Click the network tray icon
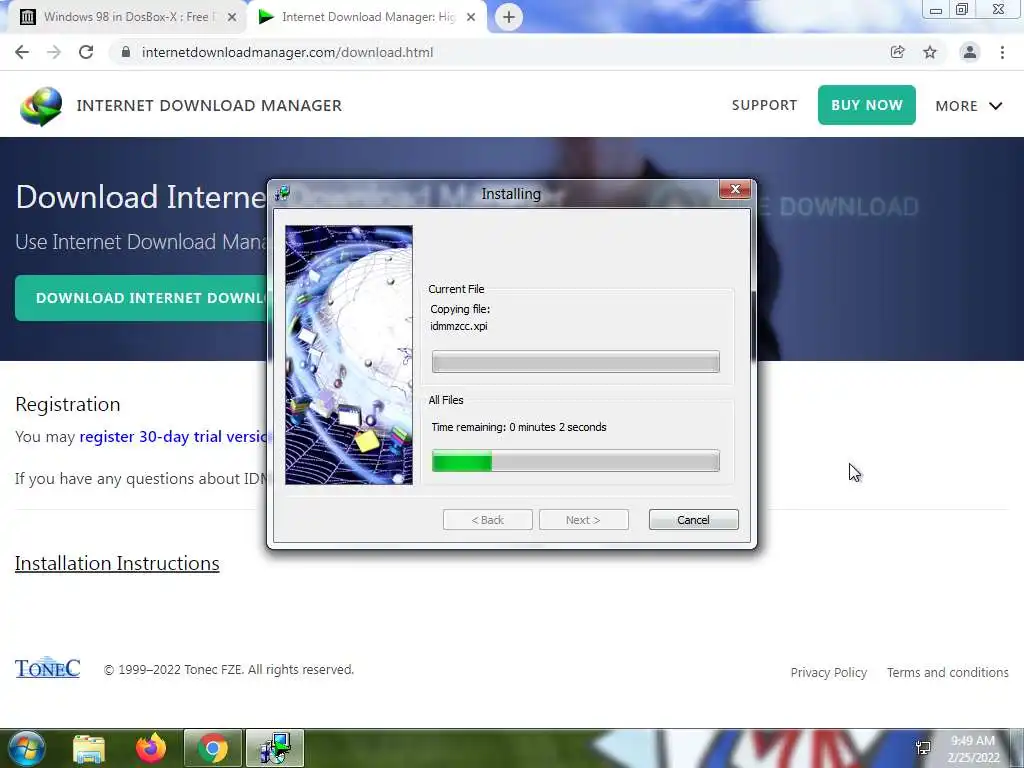This screenshot has width=1024, height=768. (923, 748)
